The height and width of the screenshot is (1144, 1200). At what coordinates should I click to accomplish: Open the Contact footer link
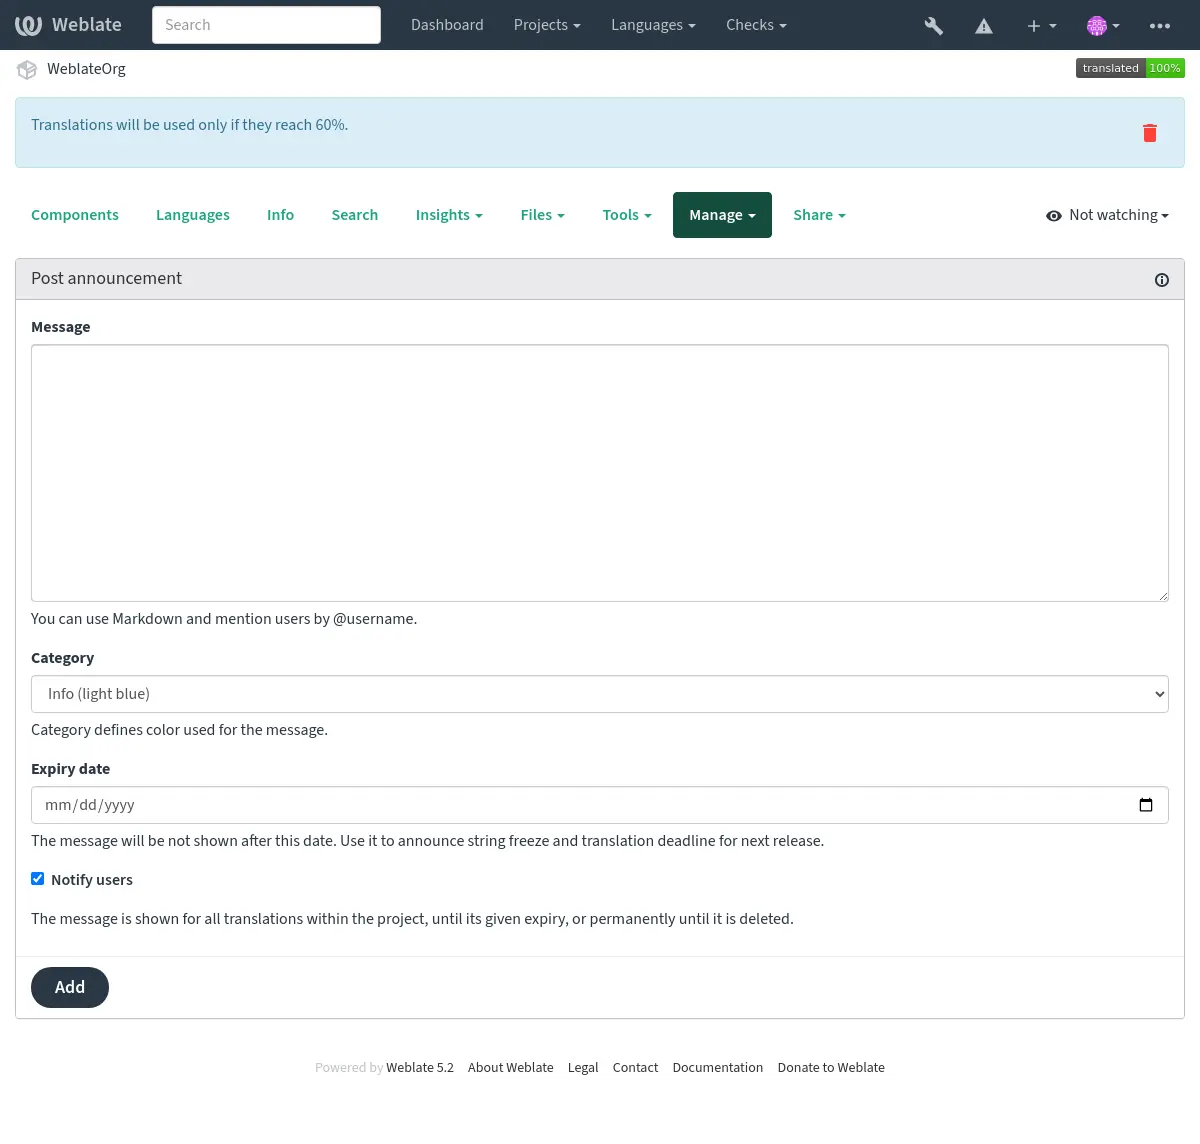(635, 1068)
